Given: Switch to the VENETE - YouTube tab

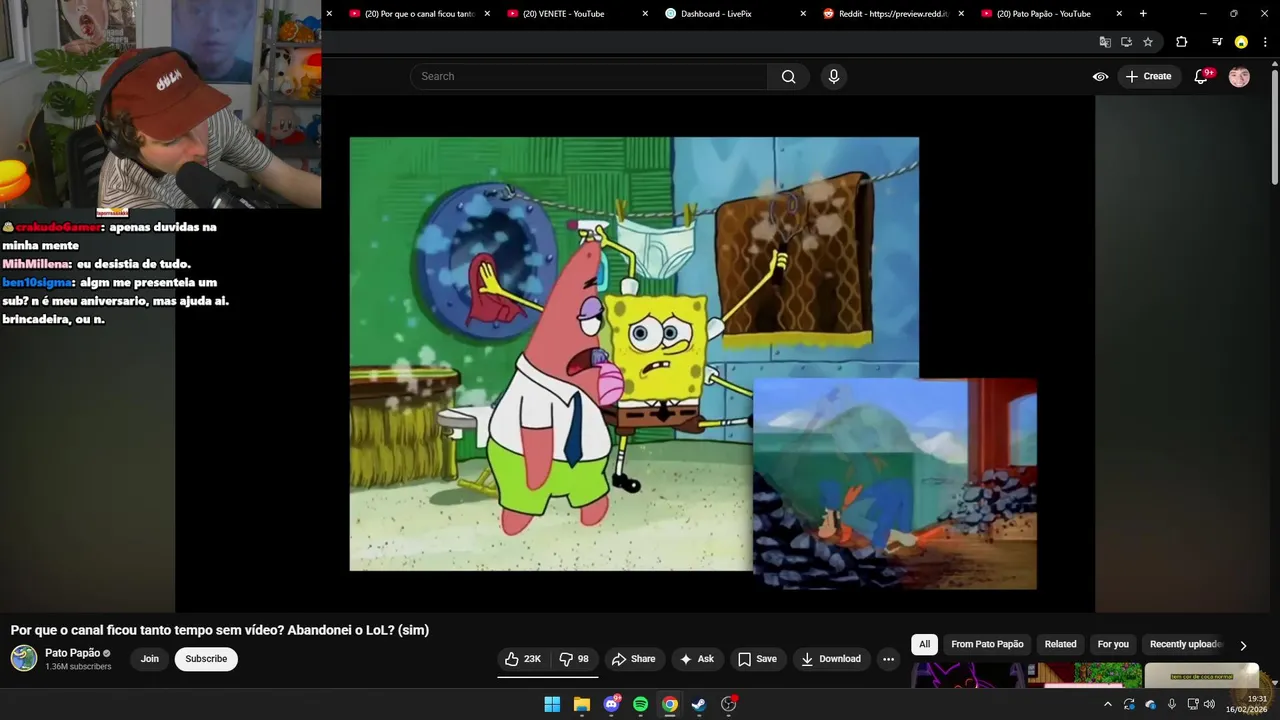Looking at the screenshot, I should pos(572,14).
